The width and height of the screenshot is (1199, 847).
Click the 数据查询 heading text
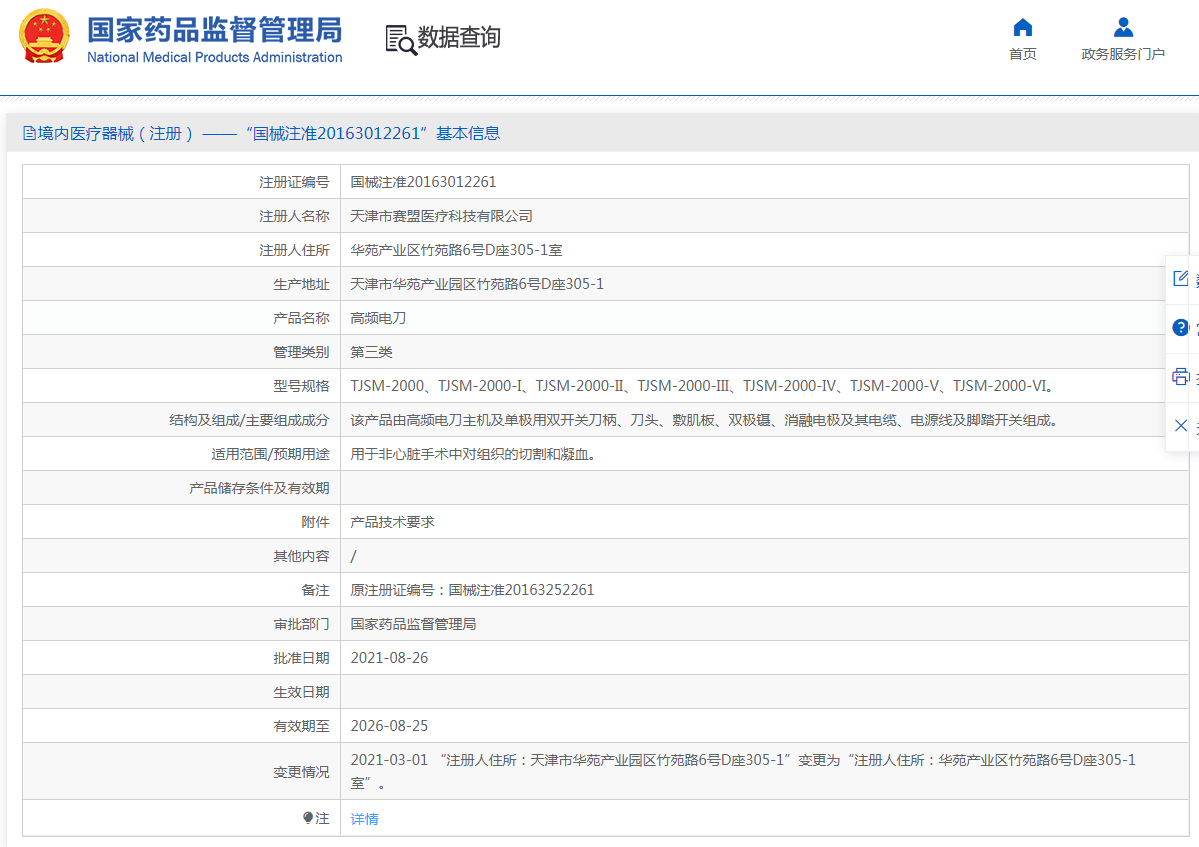pyautogui.click(x=459, y=38)
